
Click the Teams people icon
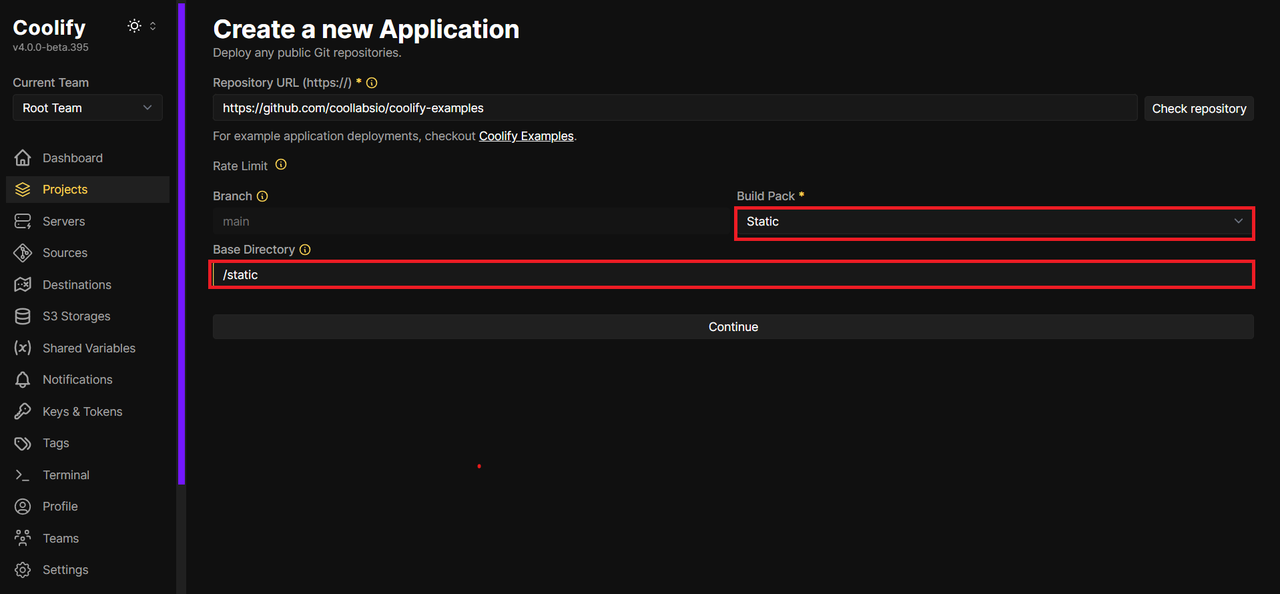[x=23, y=538]
